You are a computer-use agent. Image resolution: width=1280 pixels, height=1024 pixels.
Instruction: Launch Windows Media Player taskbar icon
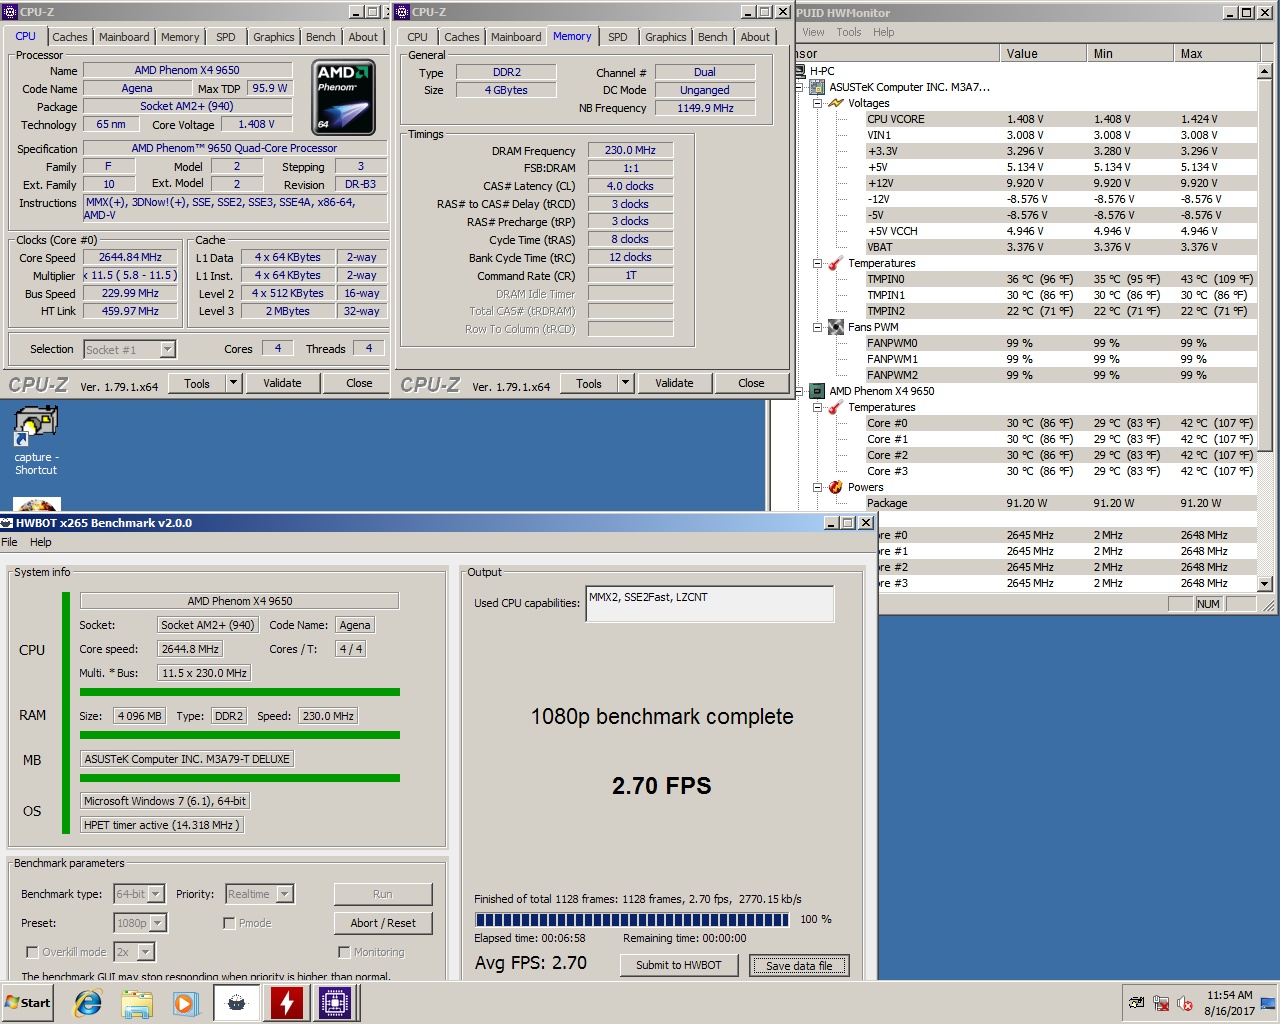pos(186,1003)
